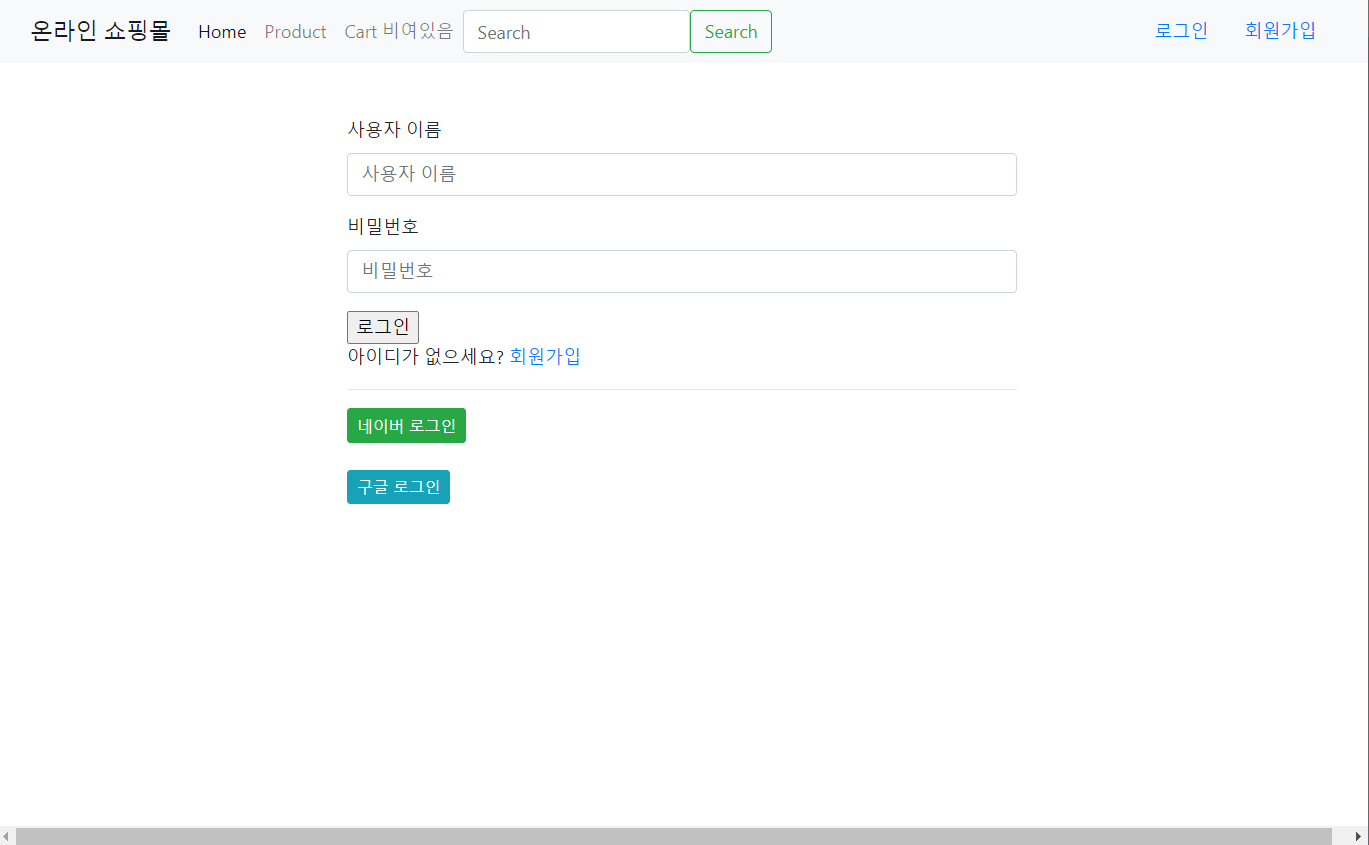Sign in with 네이버 로그인 button
Screen dimensions: 1369x845
click(406, 425)
